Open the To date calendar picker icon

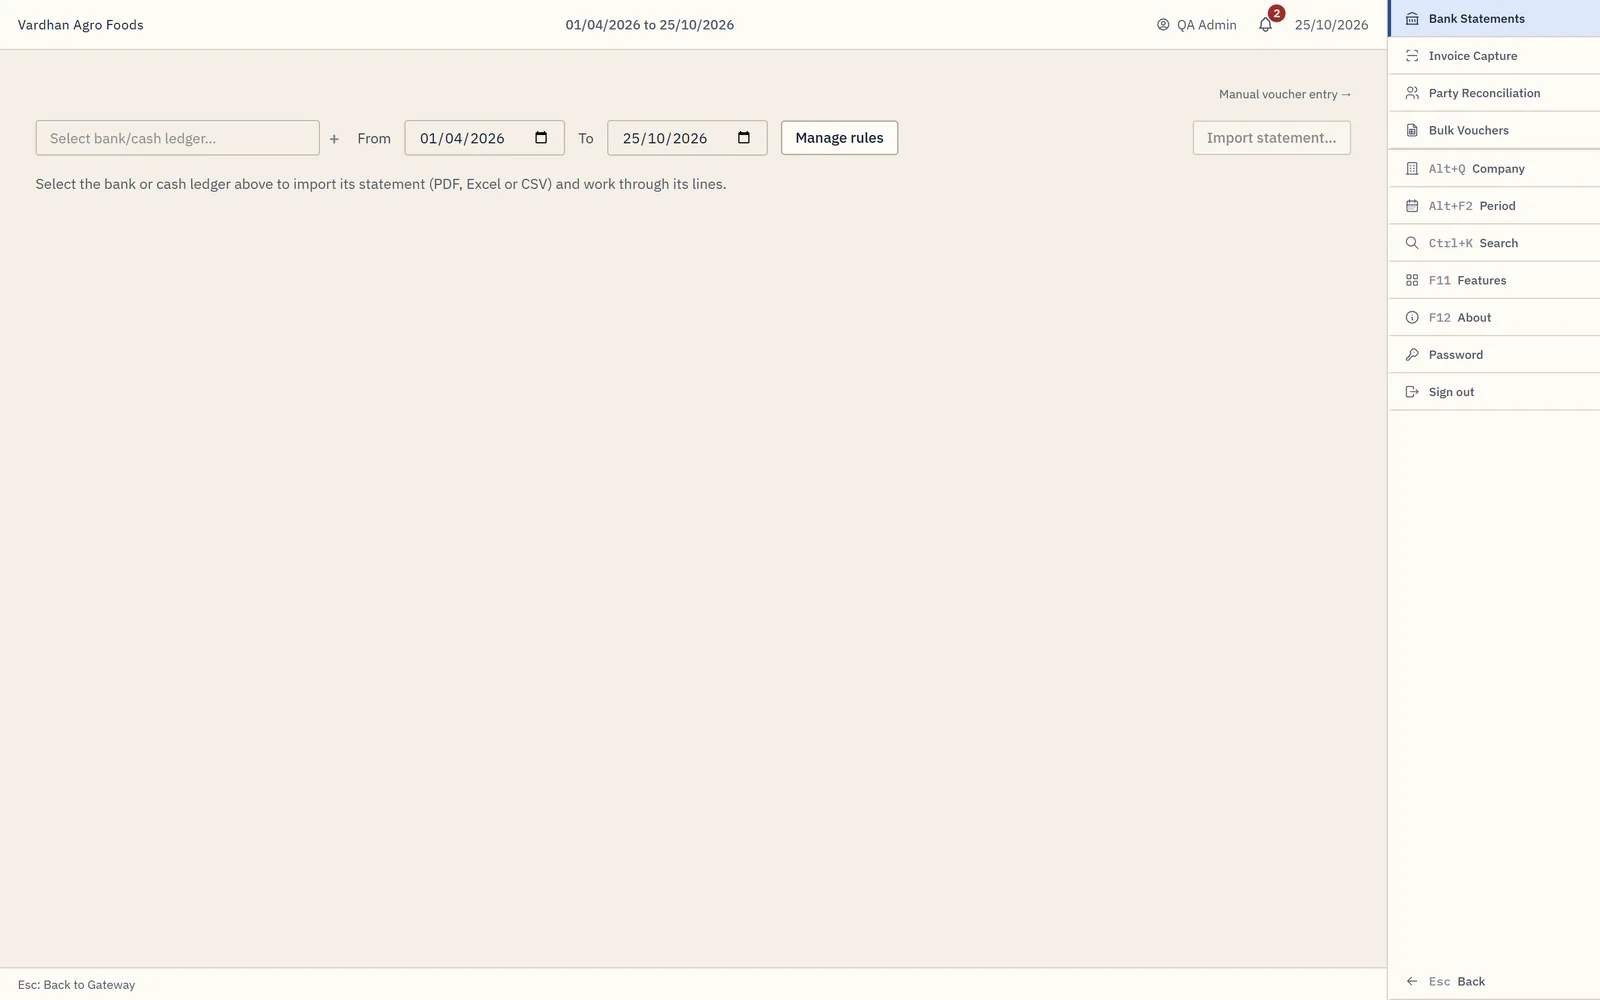pos(744,138)
